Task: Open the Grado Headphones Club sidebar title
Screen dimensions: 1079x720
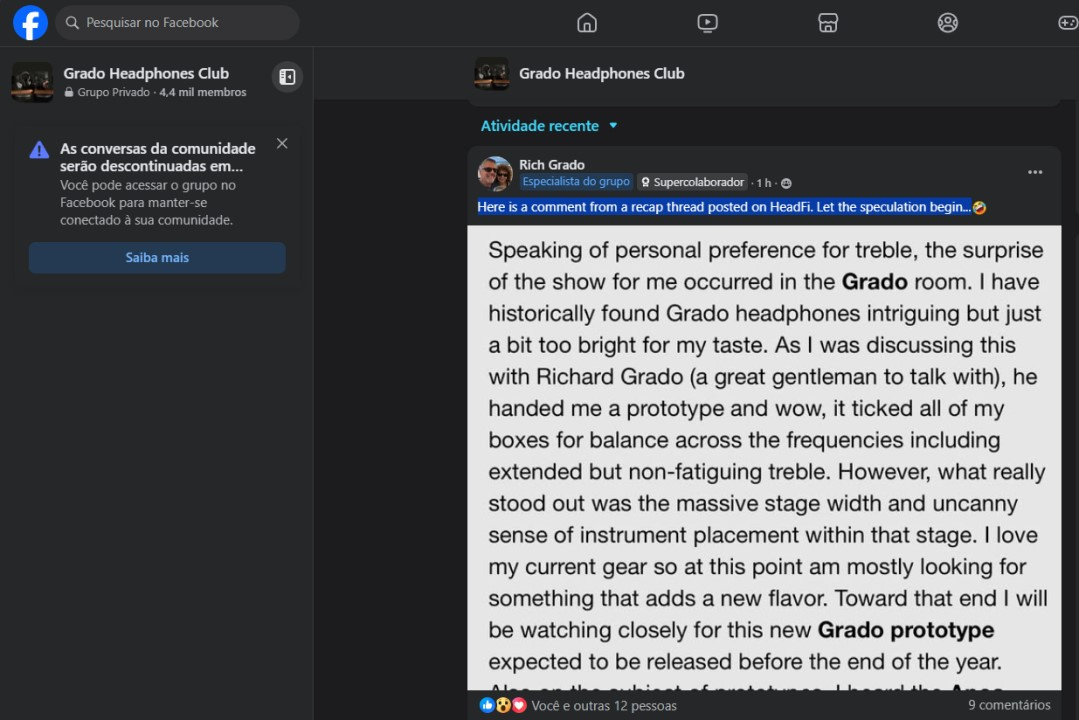Action: [146, 73]
